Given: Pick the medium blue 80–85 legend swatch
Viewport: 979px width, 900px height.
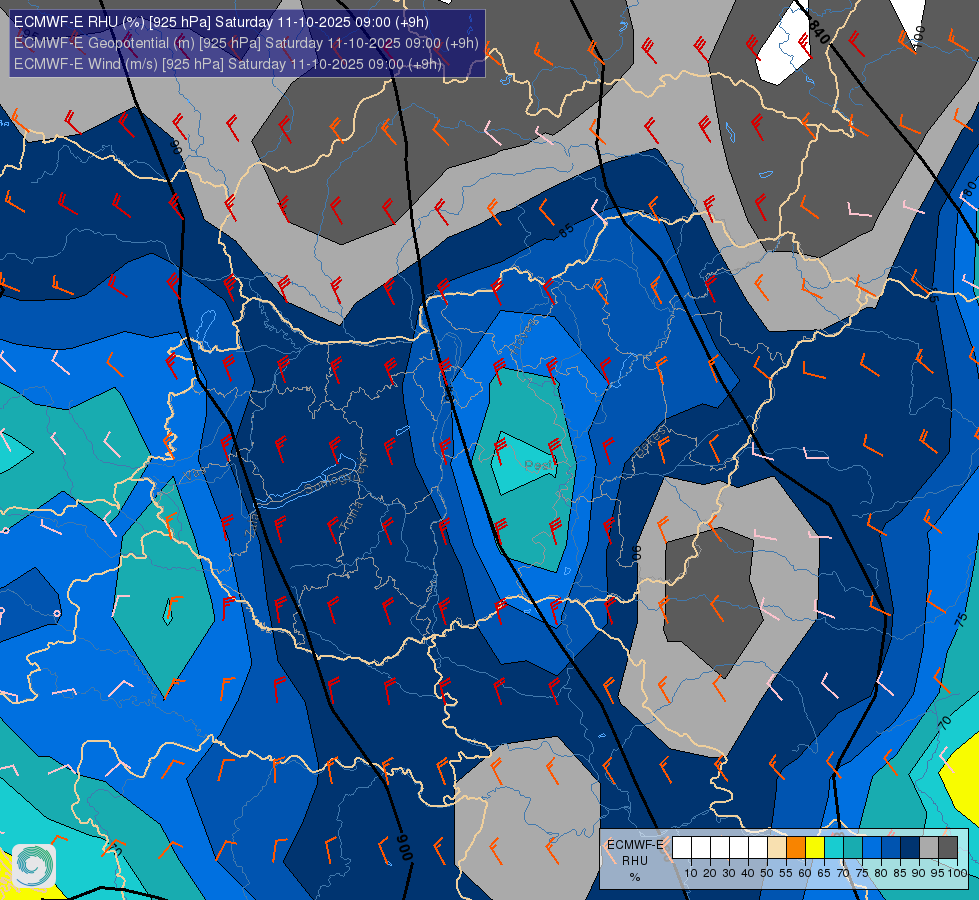Looking at the screenshot, I should coord(891,847).
